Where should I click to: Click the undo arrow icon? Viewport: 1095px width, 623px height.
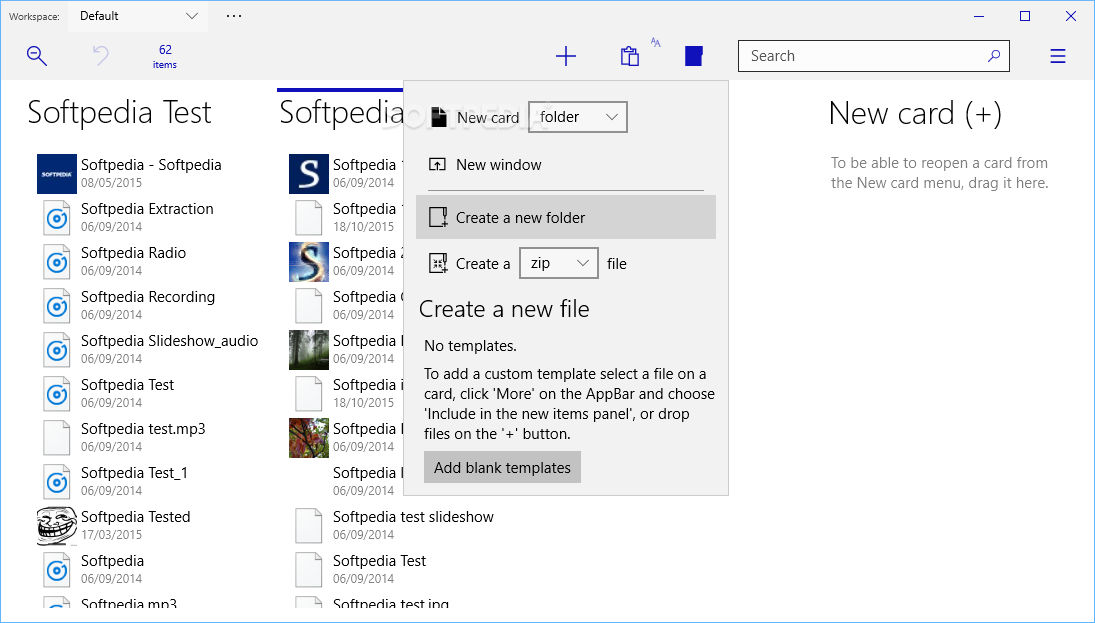point(101,56)
